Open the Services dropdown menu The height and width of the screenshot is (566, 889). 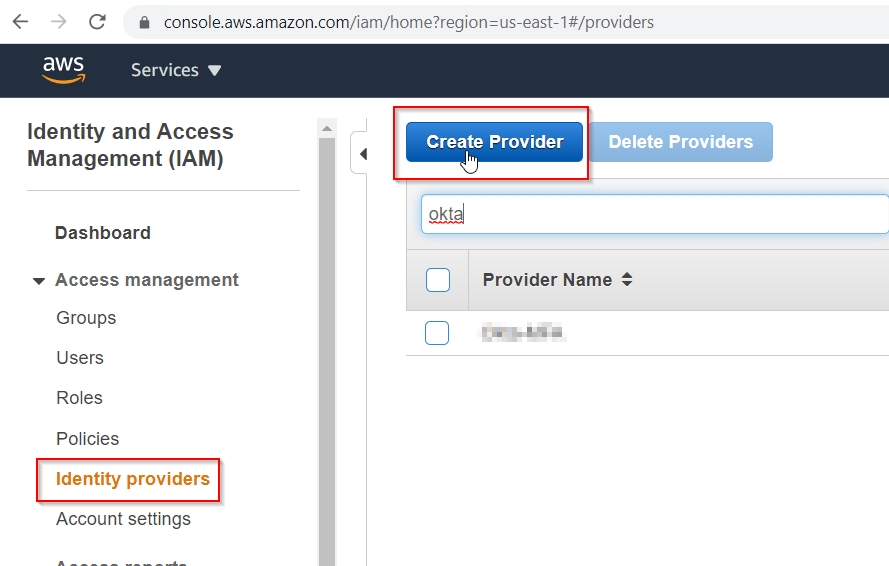[176, 70]
